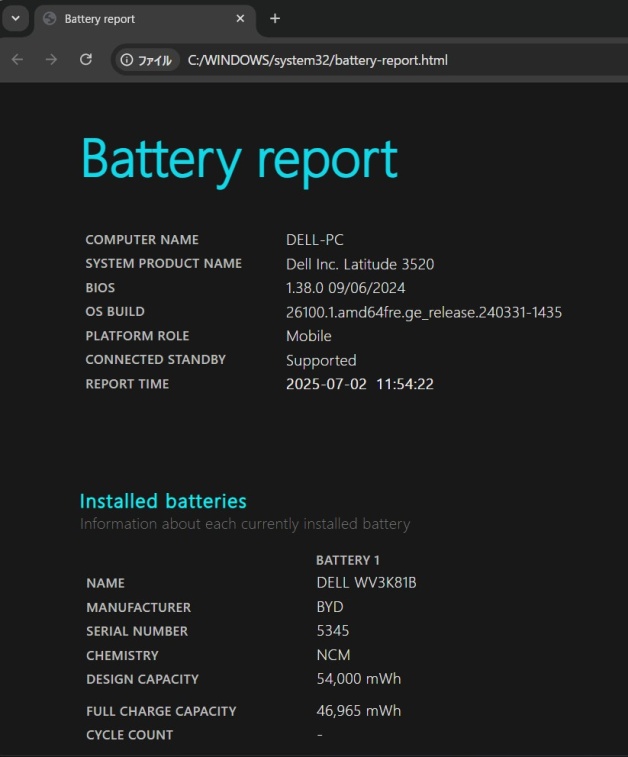
Task: Select the serial number 5345
Action: point(333,631)
